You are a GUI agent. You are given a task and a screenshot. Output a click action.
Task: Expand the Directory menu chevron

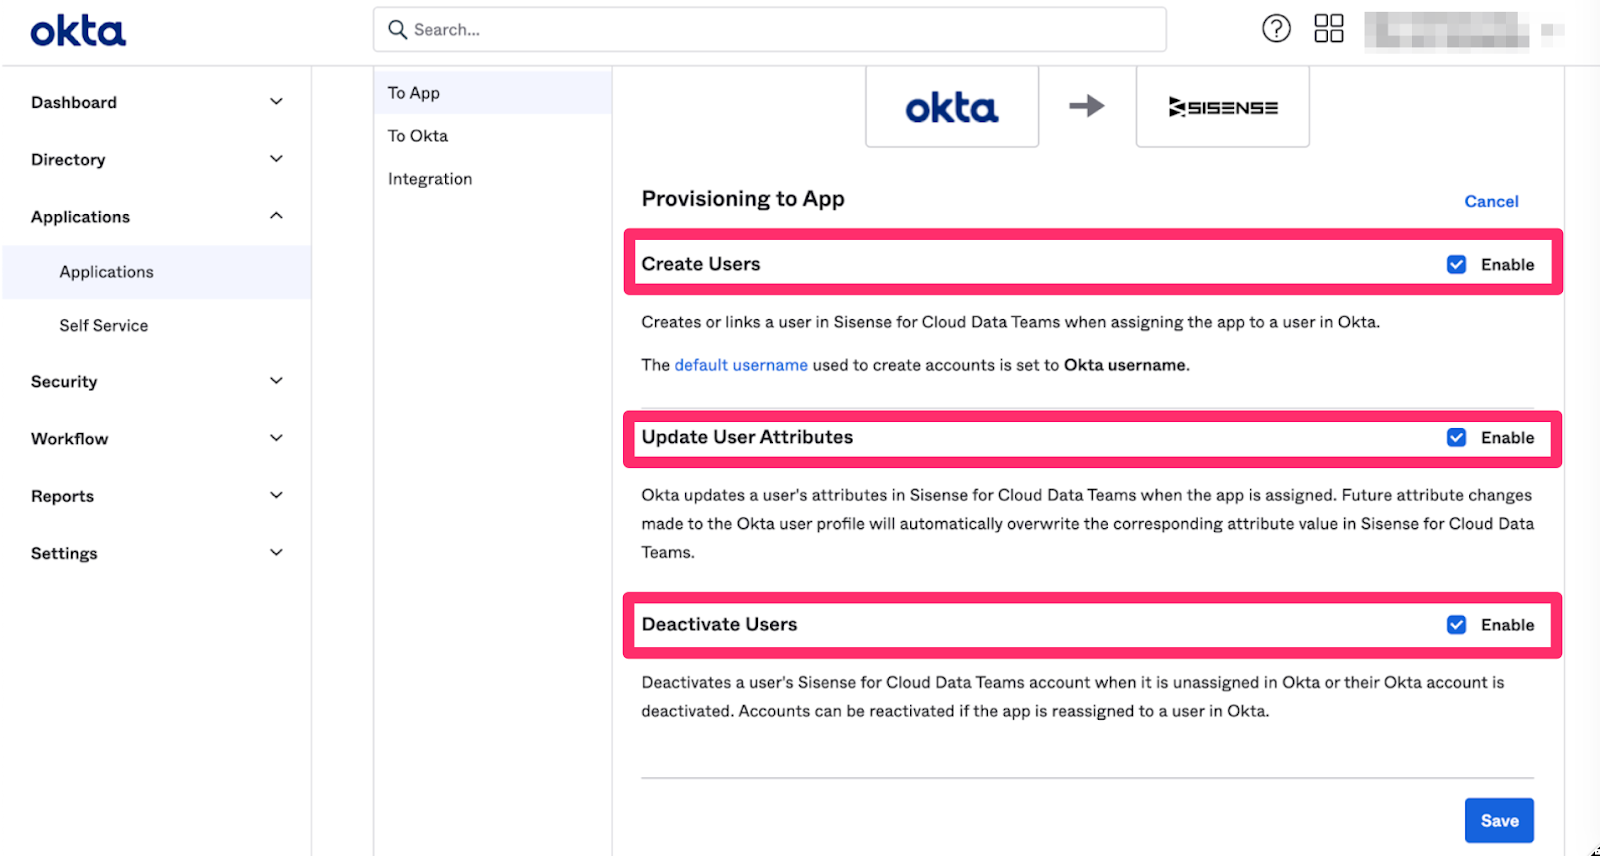276,159
